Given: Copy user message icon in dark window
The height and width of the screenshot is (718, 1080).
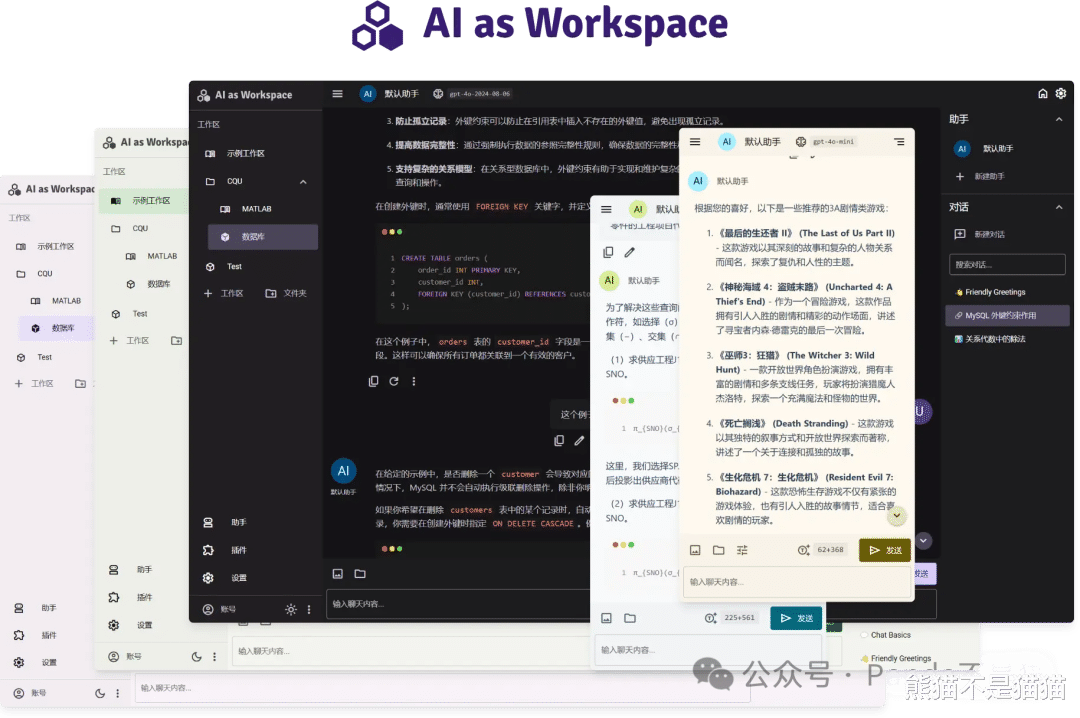Looking at the screenshot, I should (x=559, y=441).
